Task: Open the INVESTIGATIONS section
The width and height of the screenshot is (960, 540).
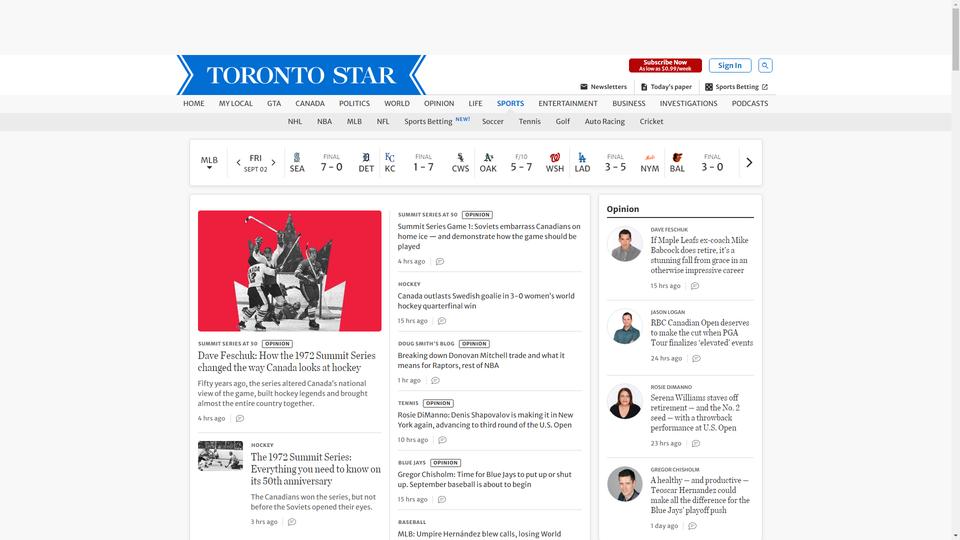Action: click(x=688, y=103)
